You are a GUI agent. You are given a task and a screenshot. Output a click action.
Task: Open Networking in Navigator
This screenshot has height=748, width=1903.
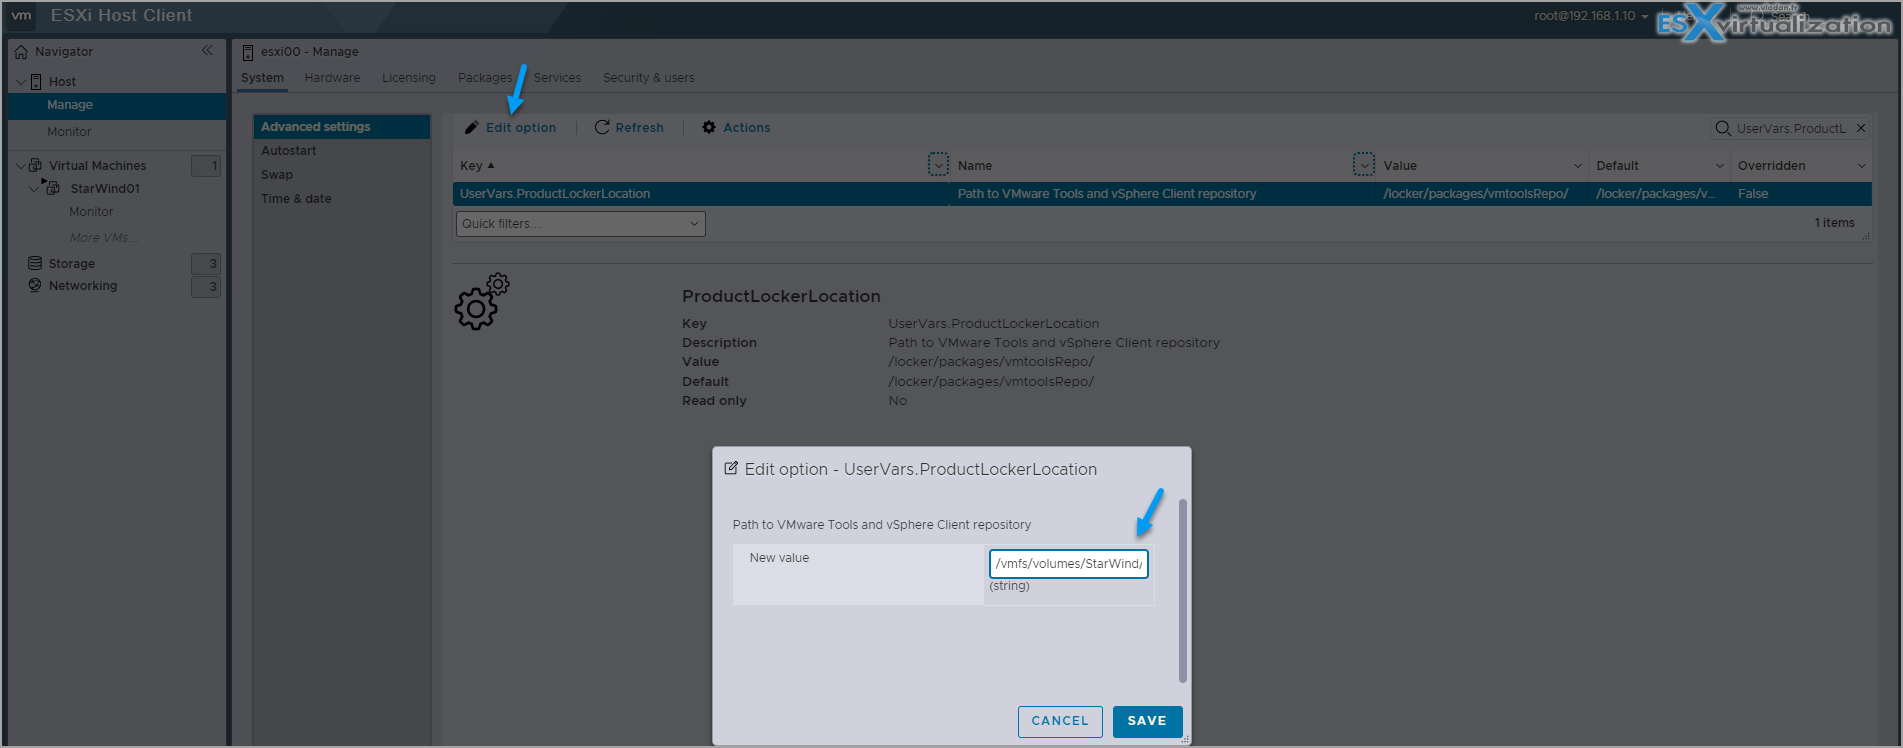(x=83, y=286)
